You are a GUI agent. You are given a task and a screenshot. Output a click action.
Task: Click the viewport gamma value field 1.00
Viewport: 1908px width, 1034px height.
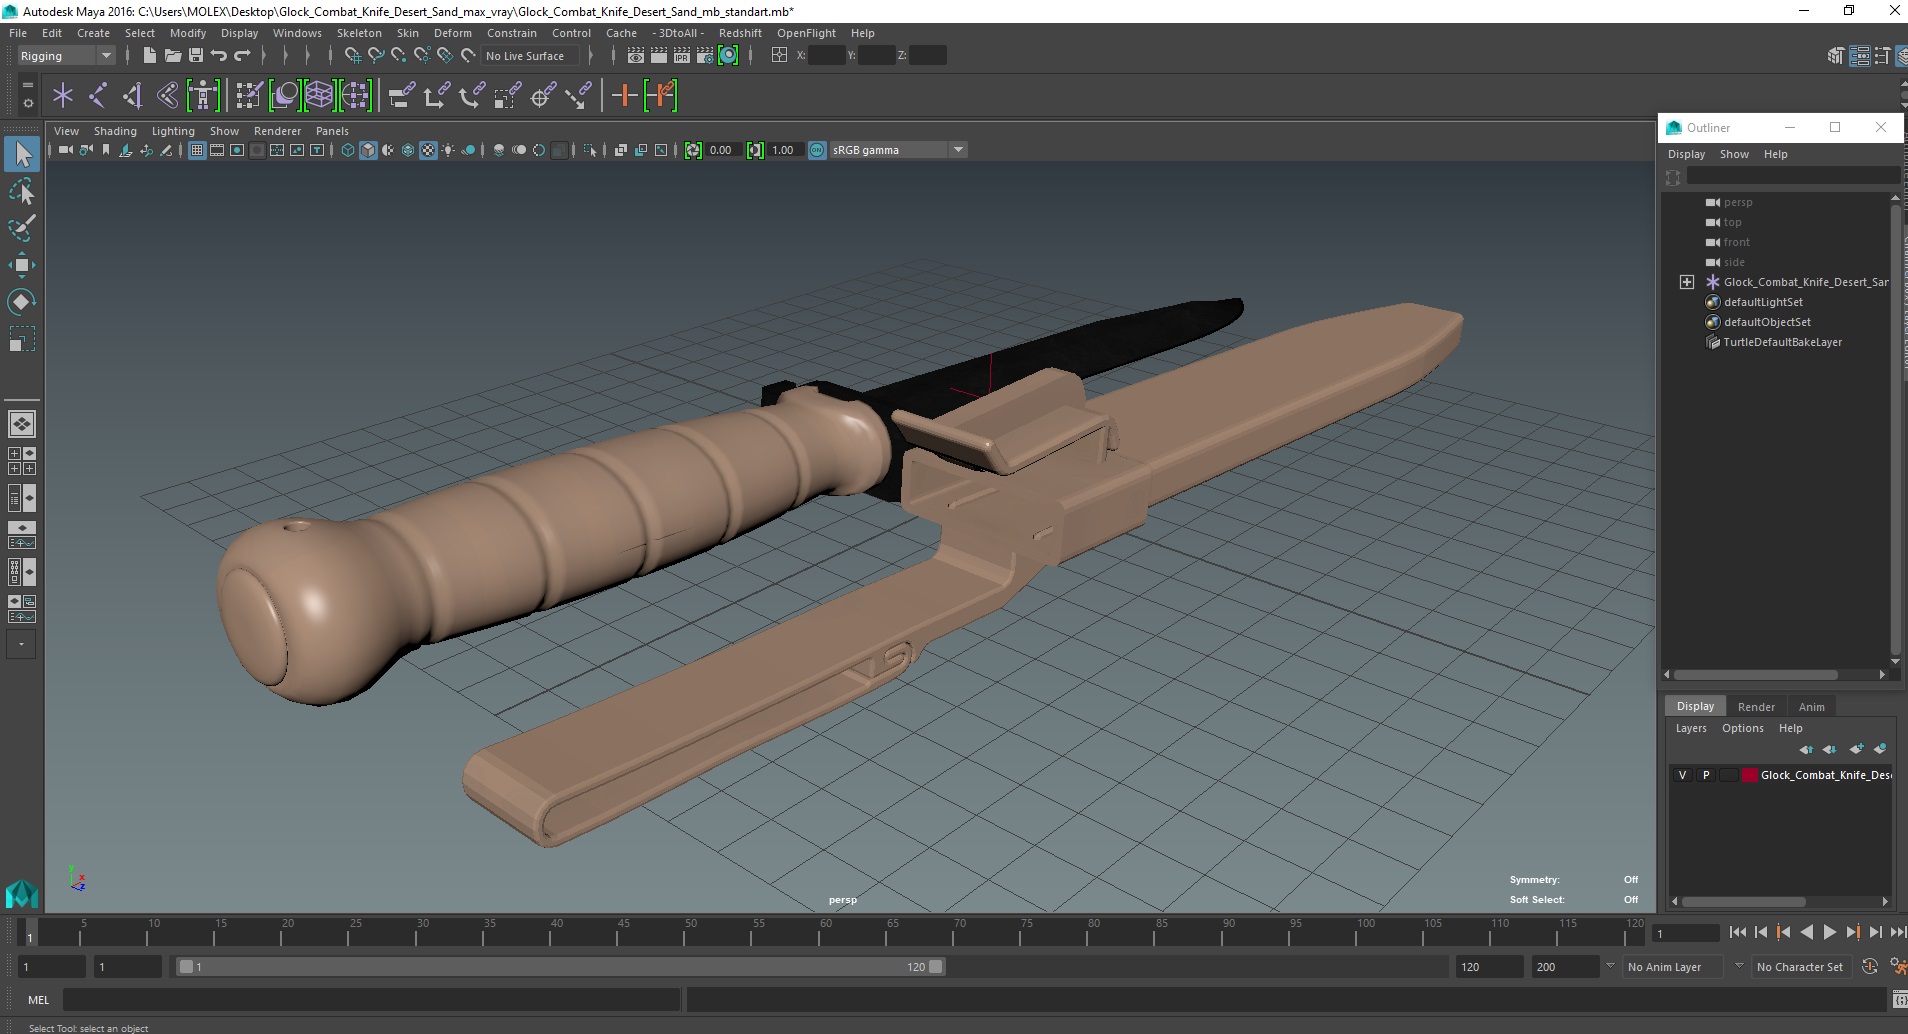(x=785, y=150)
